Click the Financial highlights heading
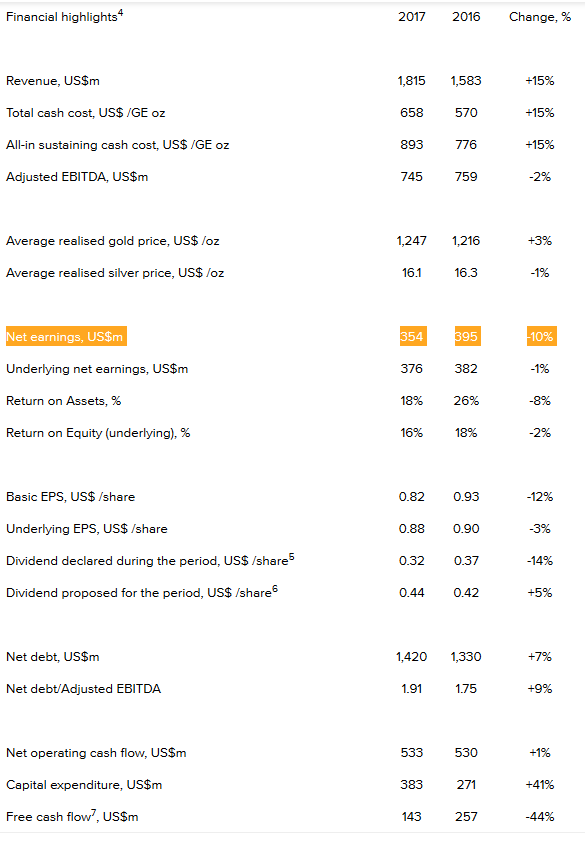This screenshot has width=585, height=841. 64,17
